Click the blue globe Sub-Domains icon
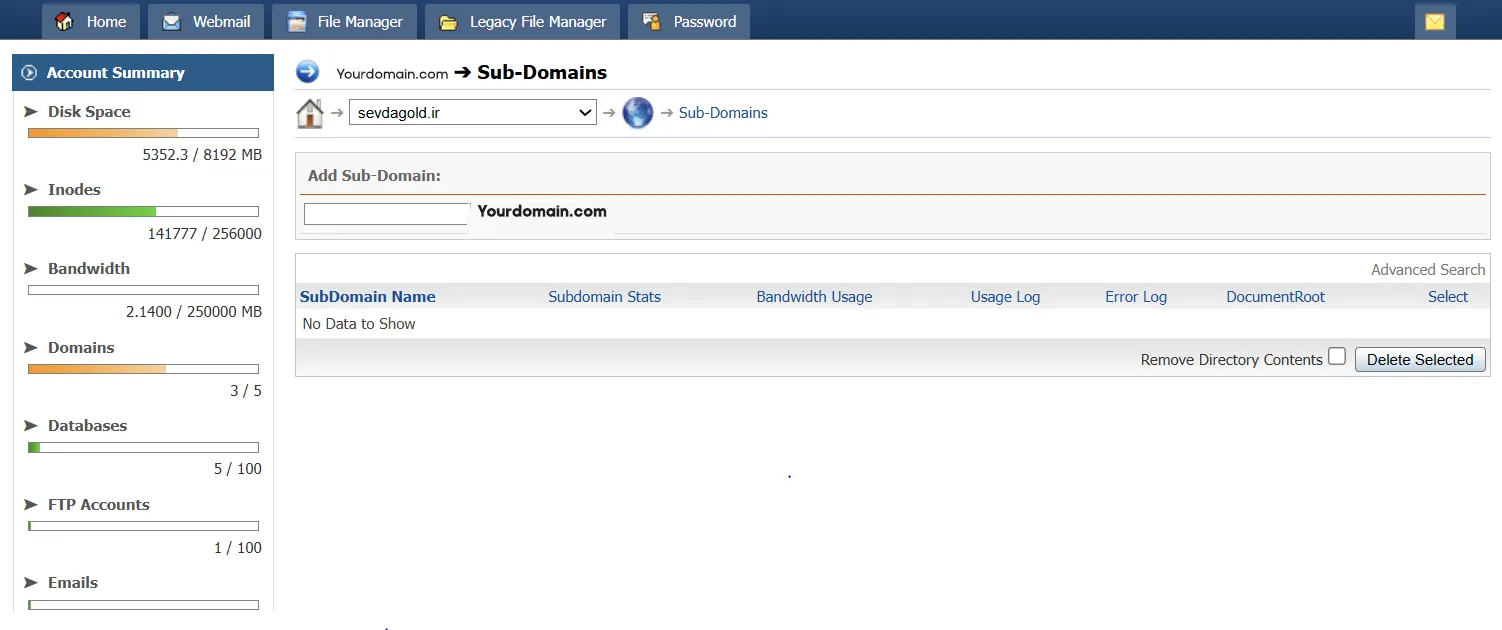Screen dimensions: 1502x630 637,113
